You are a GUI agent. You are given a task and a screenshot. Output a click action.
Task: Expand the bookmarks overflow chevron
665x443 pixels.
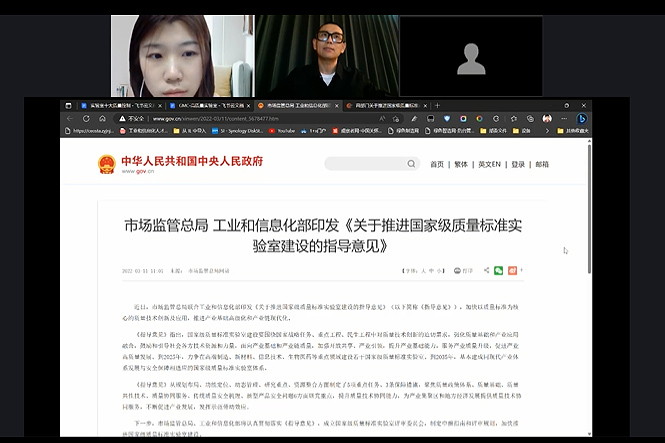[x=547, y=131]
